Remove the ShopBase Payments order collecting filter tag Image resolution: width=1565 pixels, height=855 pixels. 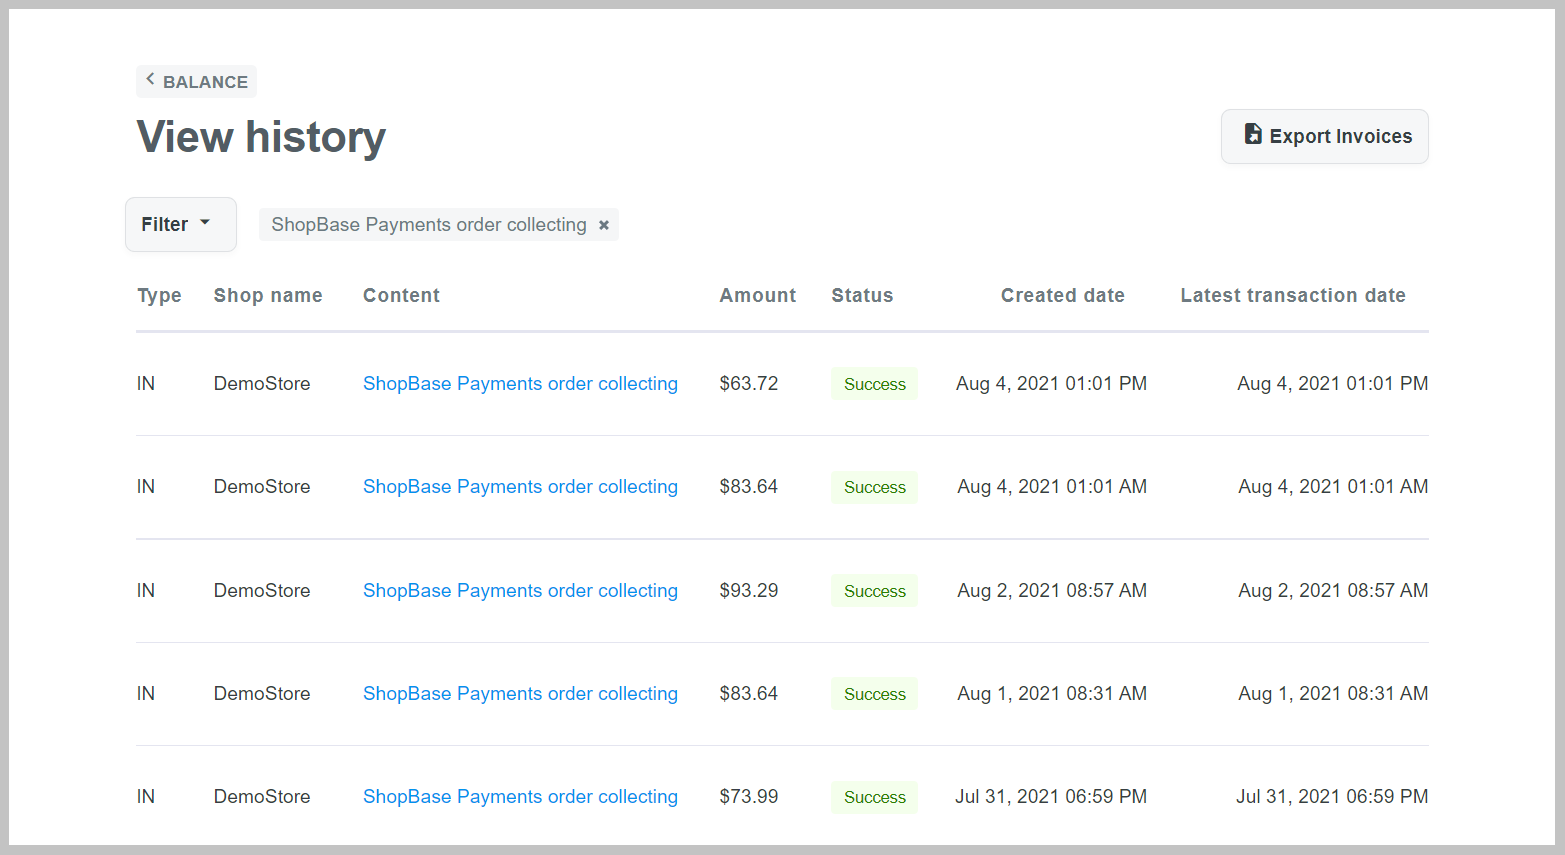coord(604,225)
